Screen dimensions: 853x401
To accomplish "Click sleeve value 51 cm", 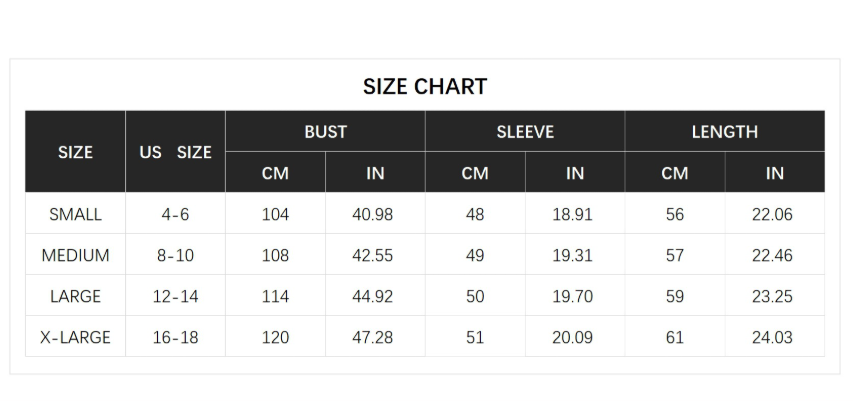I will click(475, 337).
